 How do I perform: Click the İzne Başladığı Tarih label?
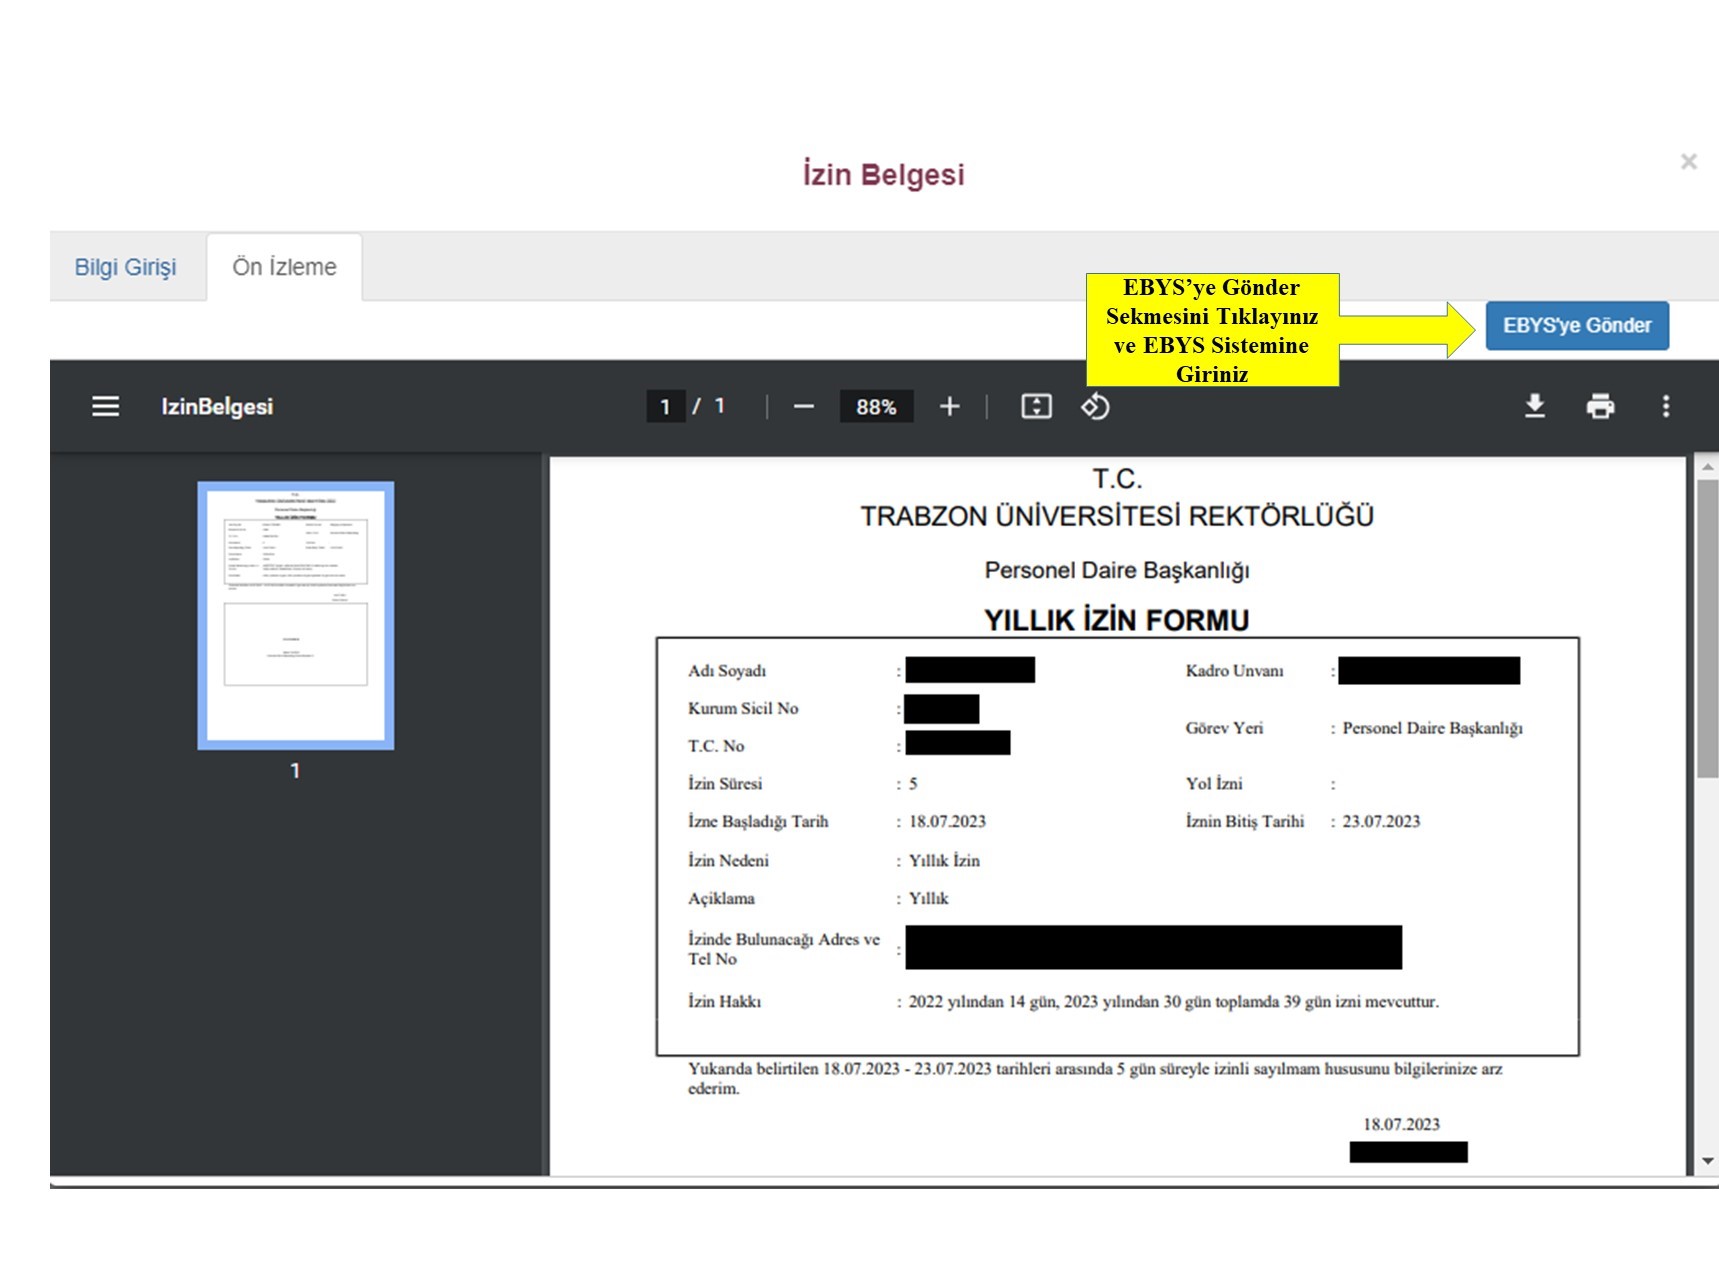click(x=758, y=821)
